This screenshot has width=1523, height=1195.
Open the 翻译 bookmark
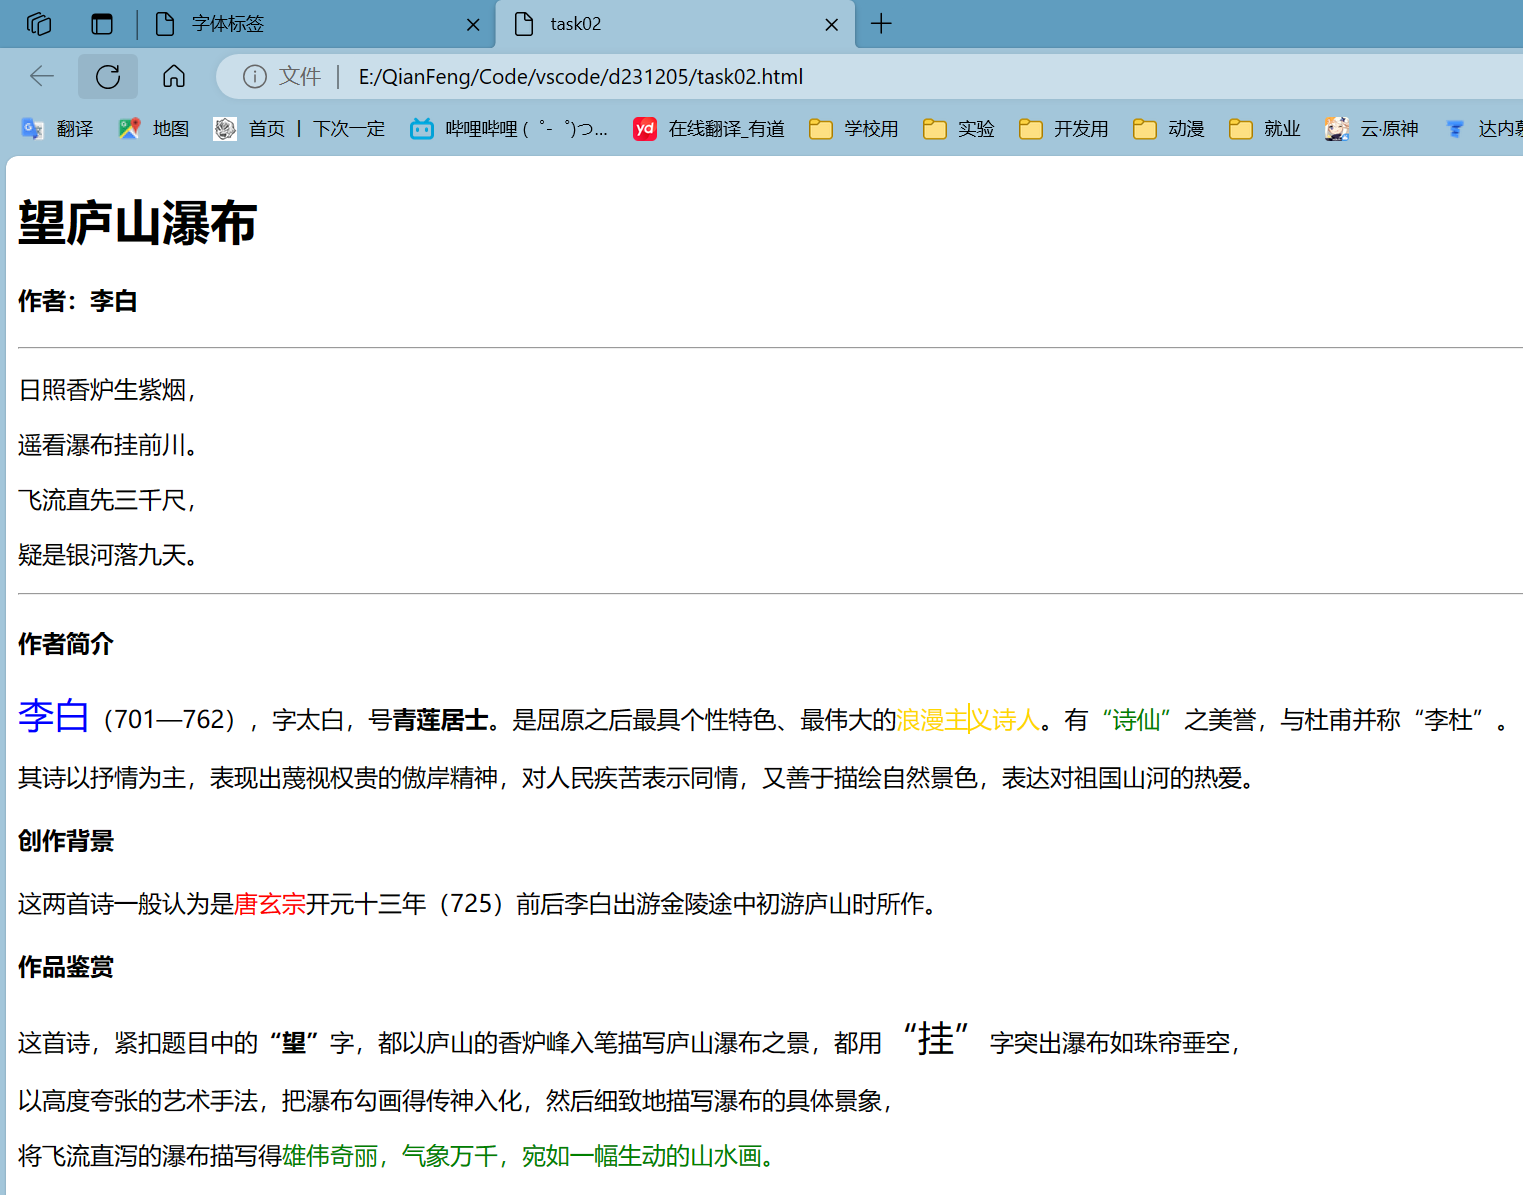[57, 128]
